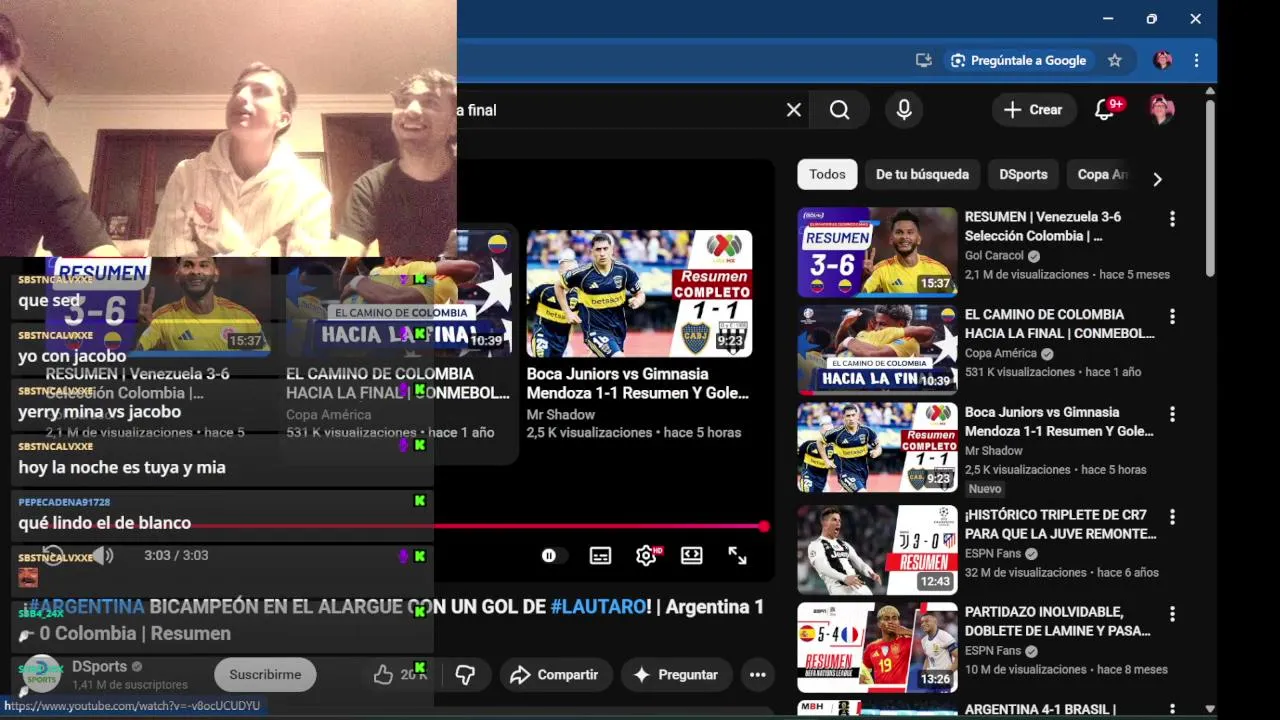Click end of red progress bar
The image size is (1280, 720).
pos(764,526)
